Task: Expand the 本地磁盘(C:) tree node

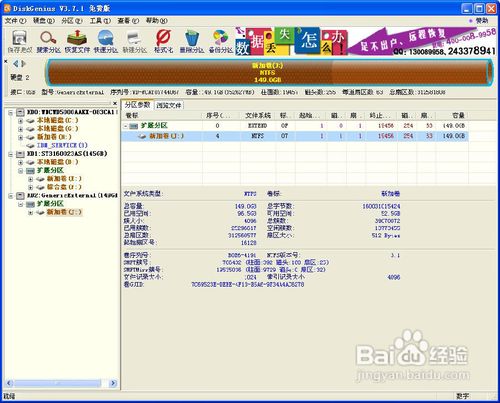Action: coord(21,121)
